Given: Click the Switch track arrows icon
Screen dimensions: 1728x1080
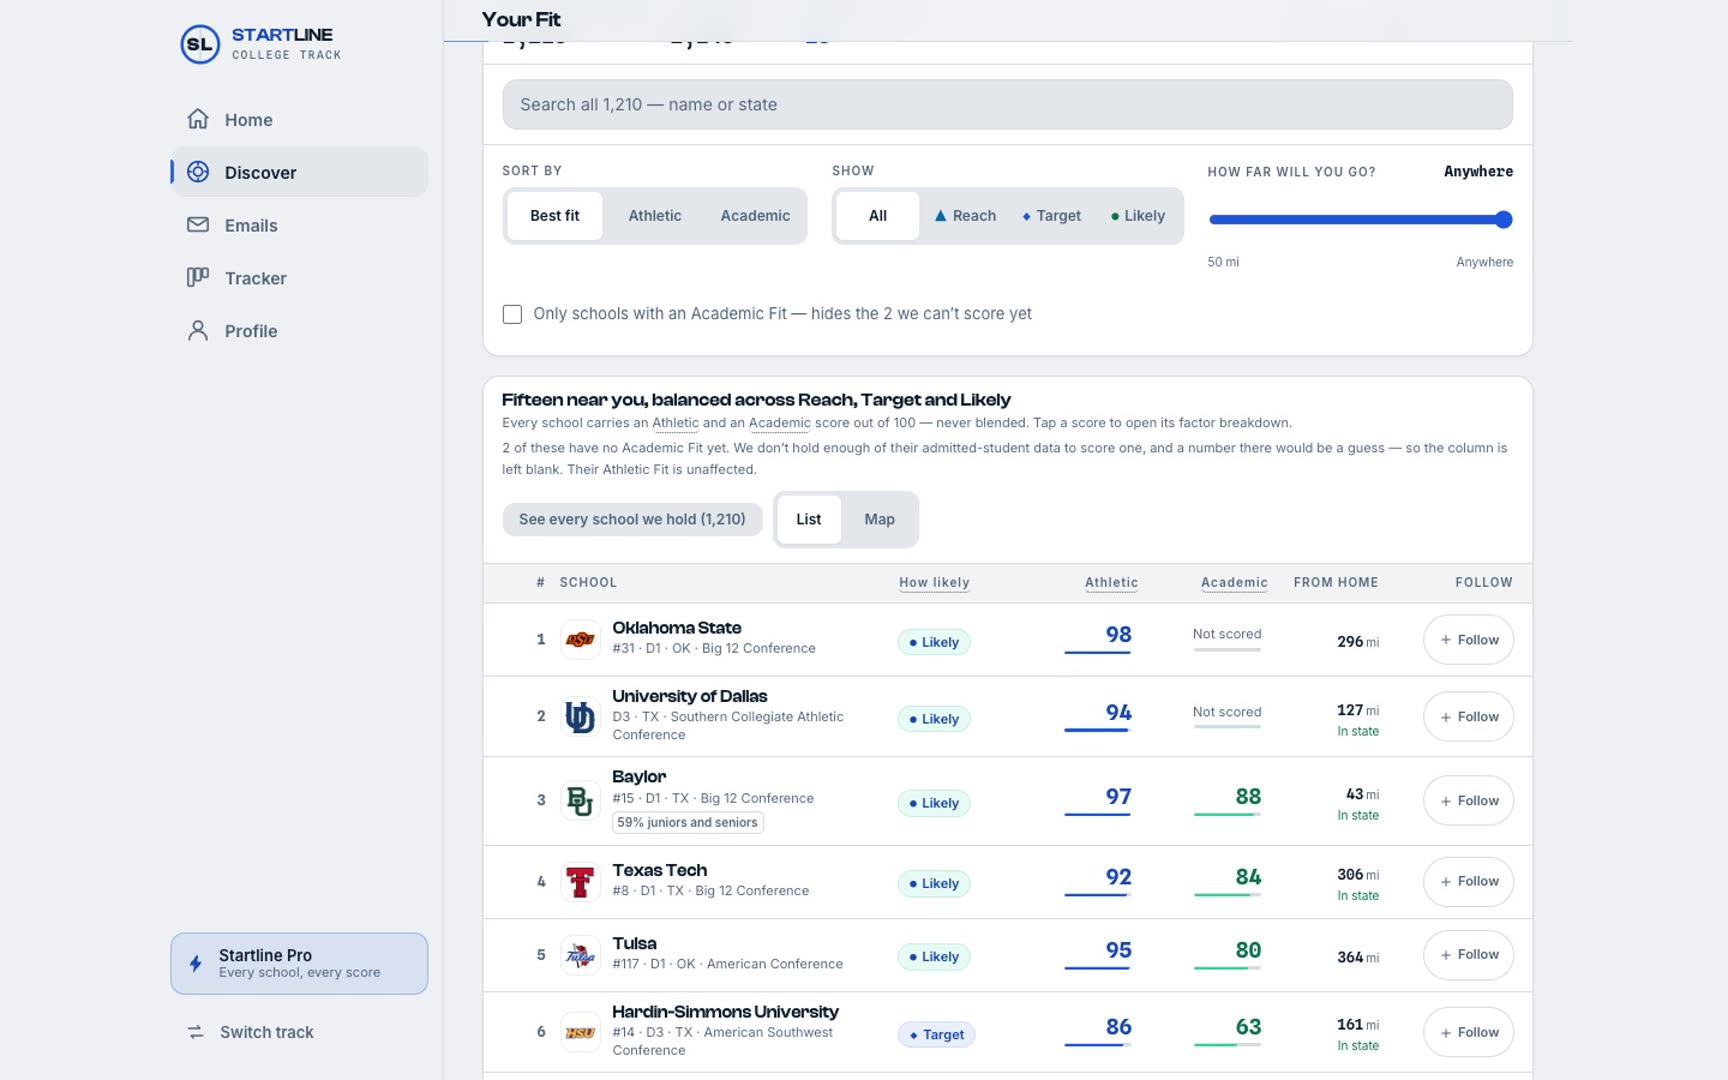Looking at the screenshot, I should pos(196,1032).
